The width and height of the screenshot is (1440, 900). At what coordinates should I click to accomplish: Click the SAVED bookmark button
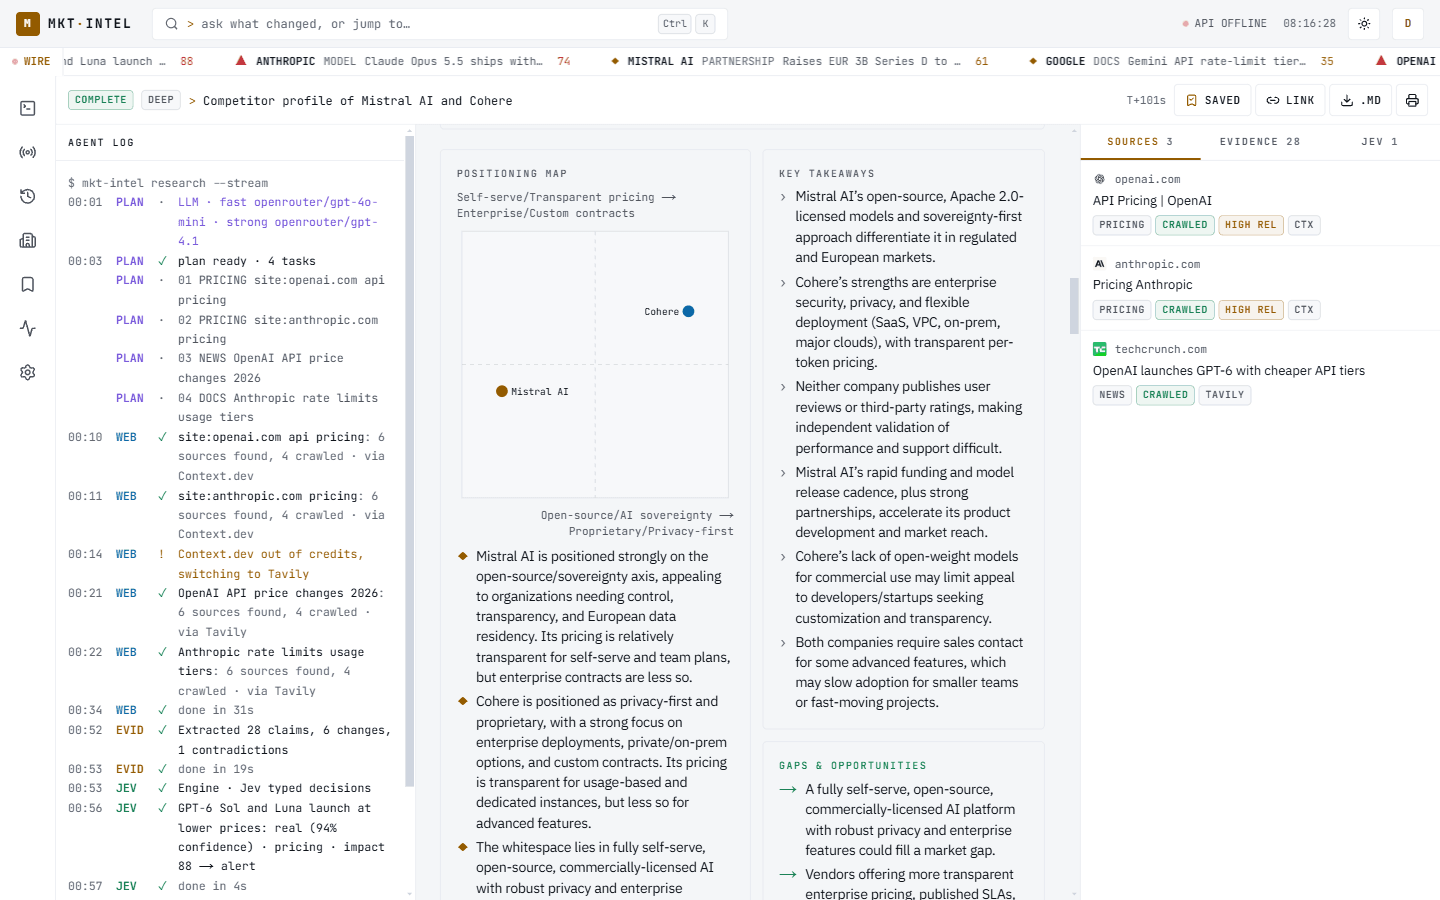pyautogui.click(x=1212, y=100)
